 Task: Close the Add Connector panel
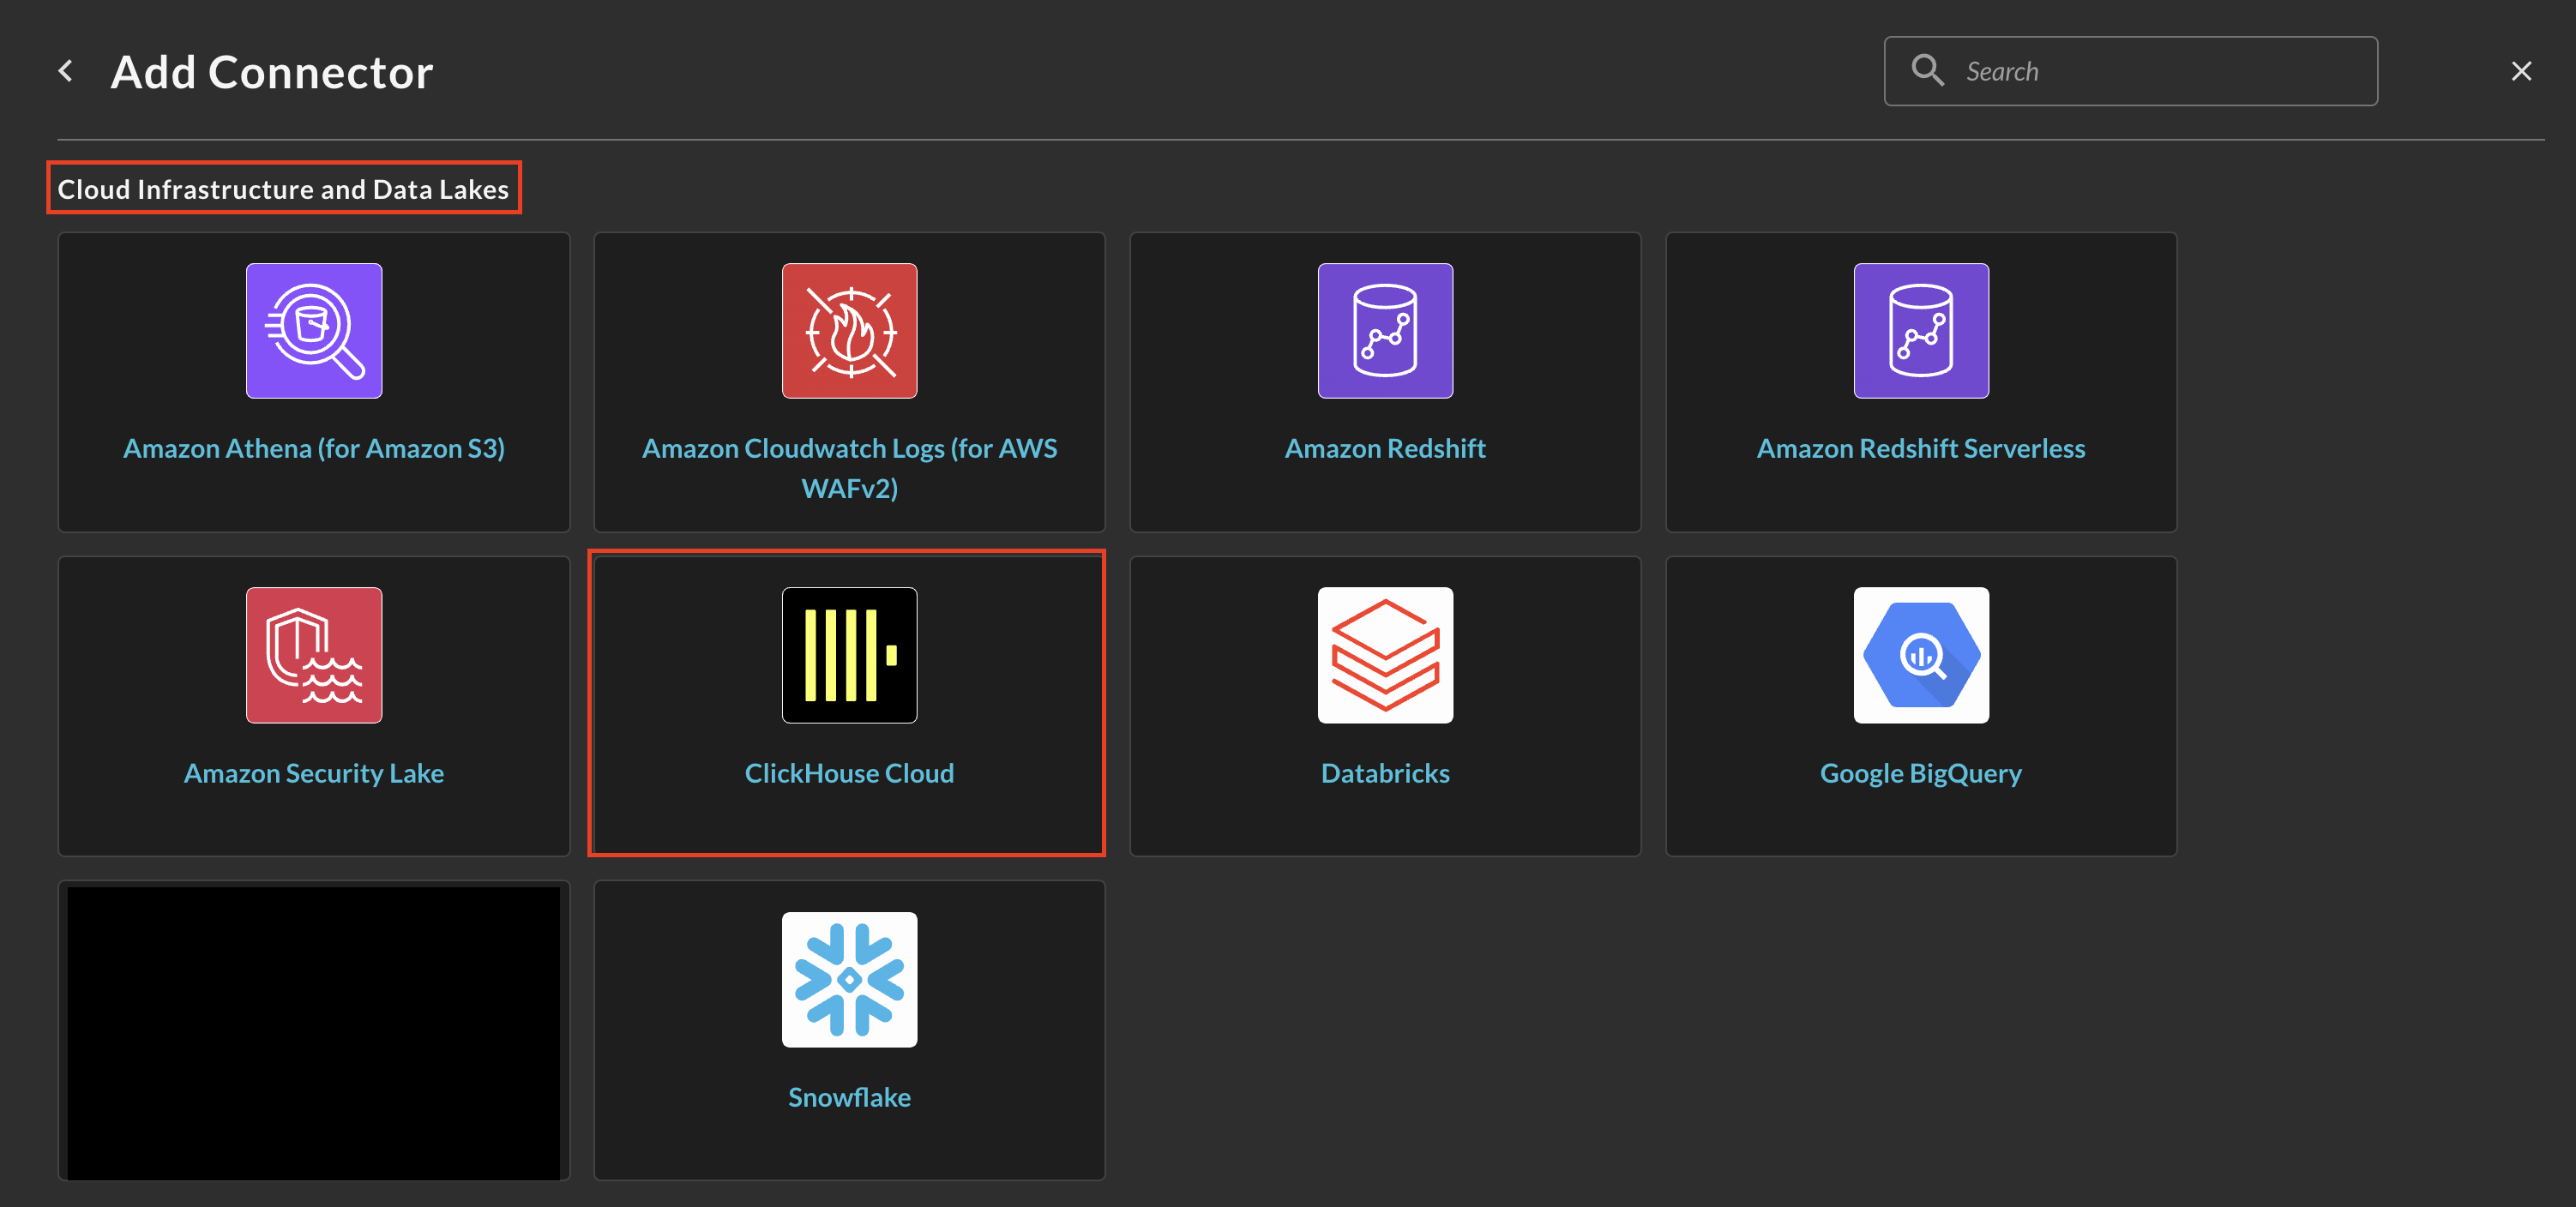pos(2521,71)
